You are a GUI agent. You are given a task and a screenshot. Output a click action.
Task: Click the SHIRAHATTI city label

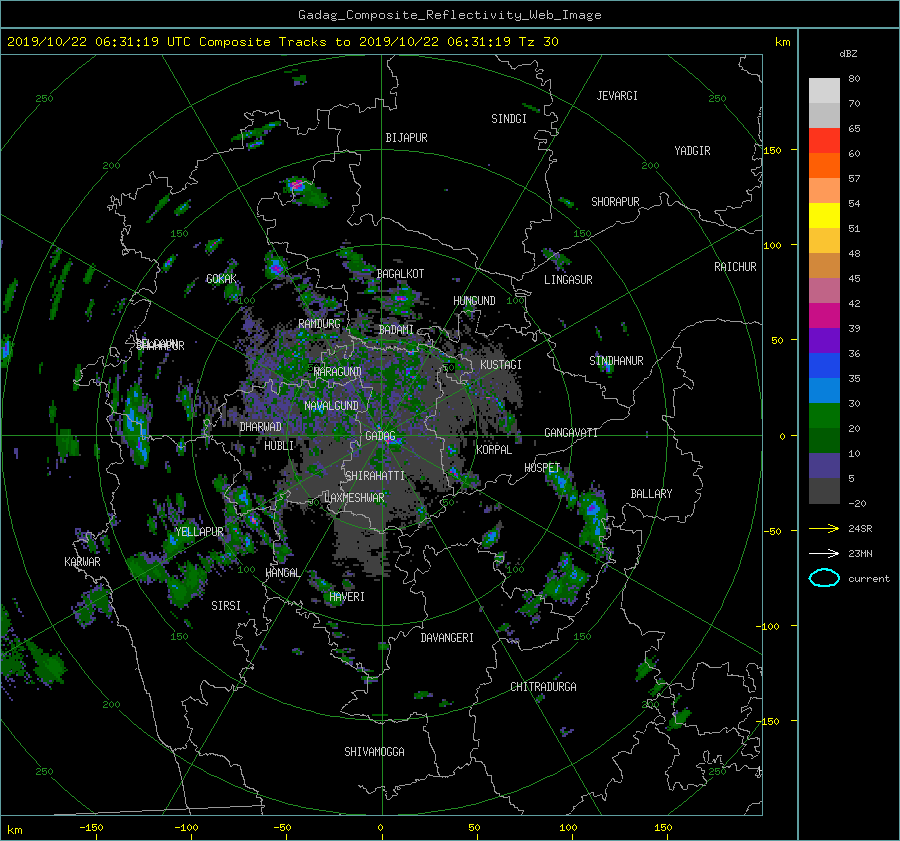[375, 476]
